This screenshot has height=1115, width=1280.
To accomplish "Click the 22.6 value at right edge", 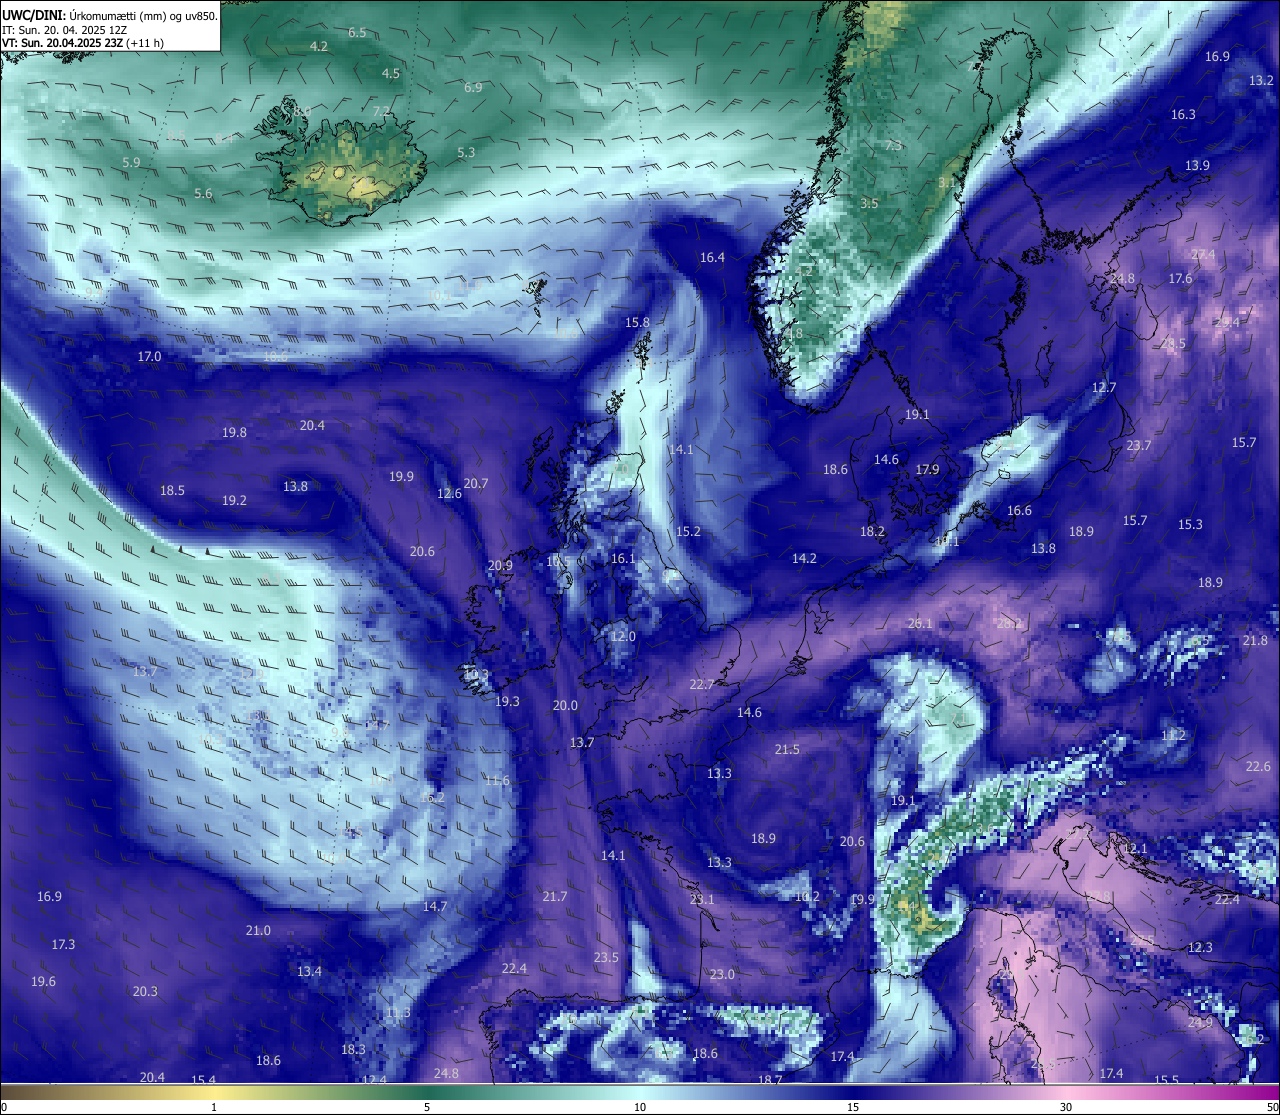I will coord(1258,766).
